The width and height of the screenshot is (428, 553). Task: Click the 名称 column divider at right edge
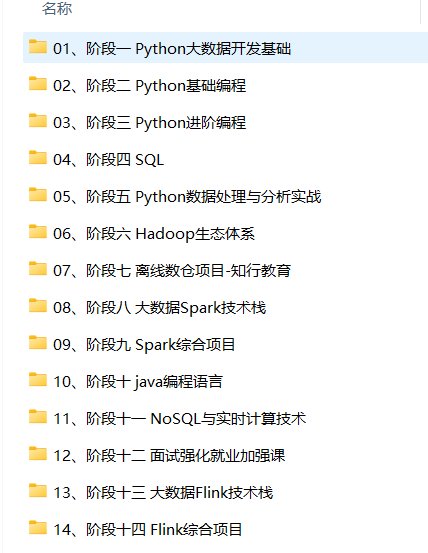point(421,12)
